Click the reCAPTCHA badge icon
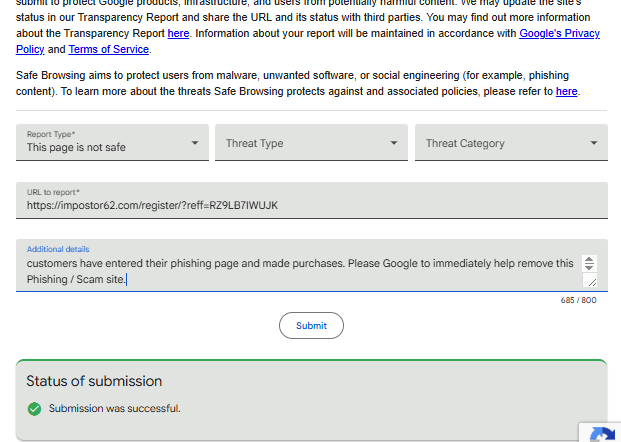The height and width of the screenshot is (442, 621). (602, 434)
